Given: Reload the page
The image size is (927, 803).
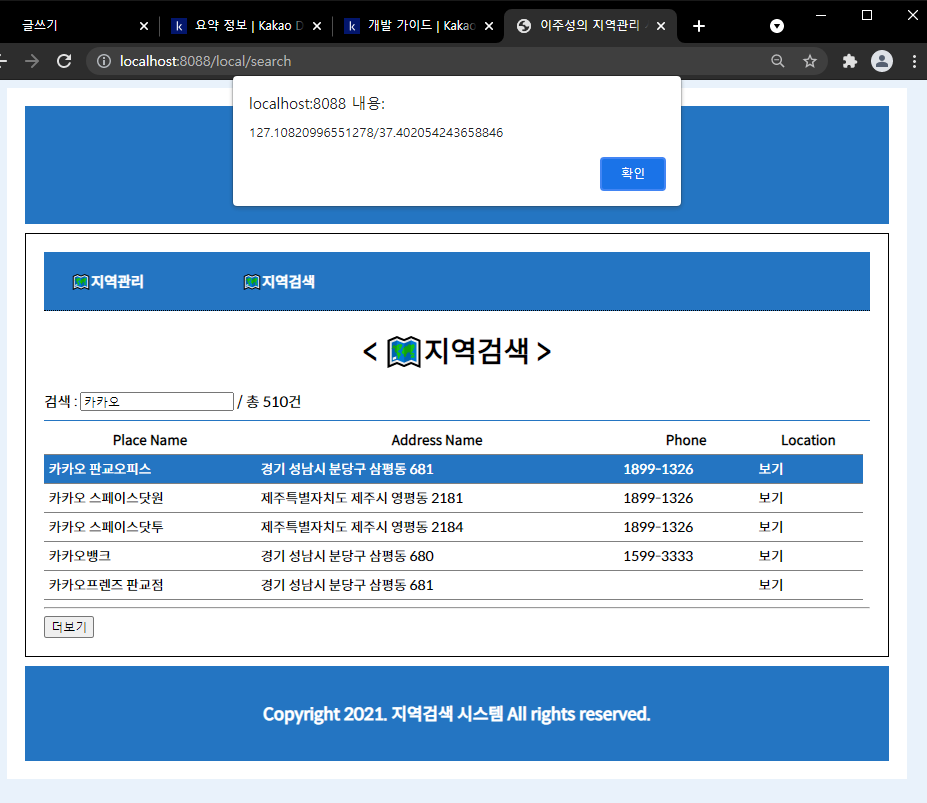Looking at the screenshot, I should click(x=64, y=61).
